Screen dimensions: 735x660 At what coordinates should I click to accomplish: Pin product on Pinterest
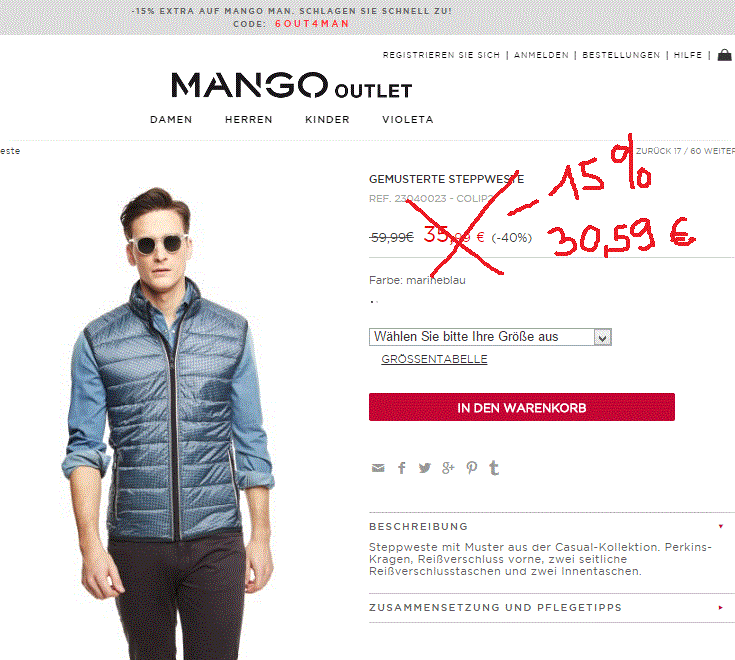pyautogui.click(x=472, y=468)
